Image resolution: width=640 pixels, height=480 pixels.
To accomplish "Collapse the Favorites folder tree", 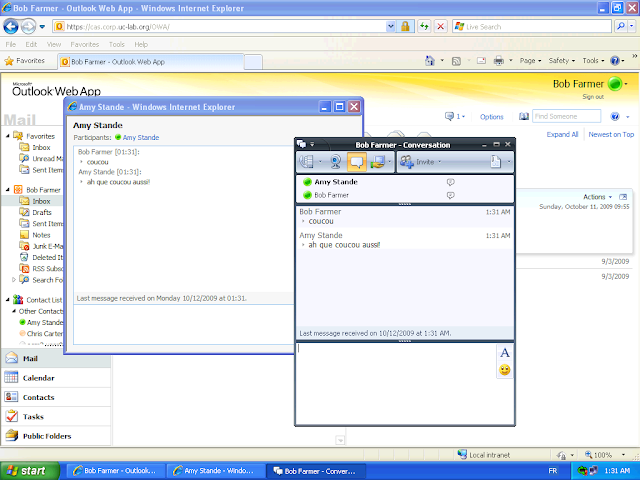I will [x=8, y=136].
